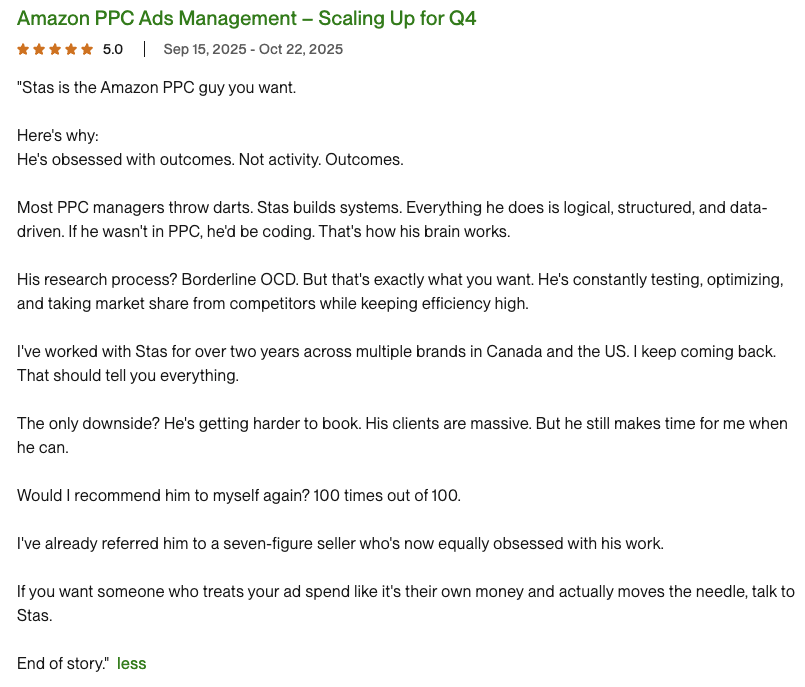Click the green less text to shorten review
Screen dimensions: 805x687
tap(131, 663)
